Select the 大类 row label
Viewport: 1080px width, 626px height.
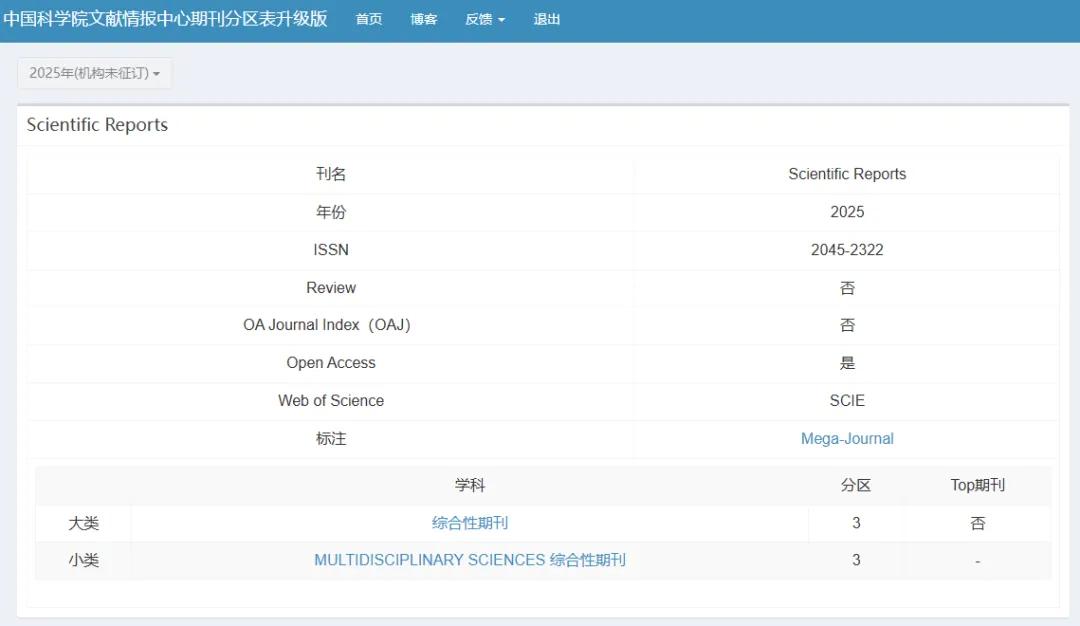(83, 523)
